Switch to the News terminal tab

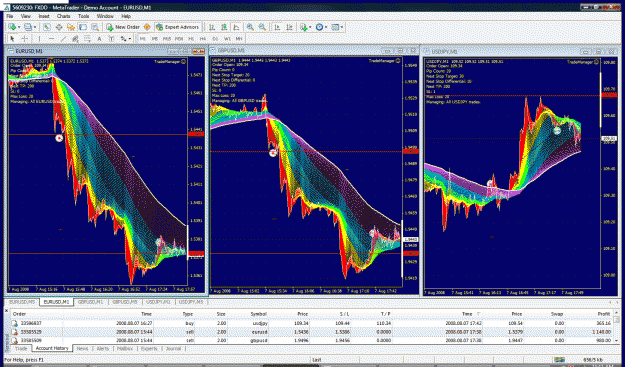click(83, 348)
